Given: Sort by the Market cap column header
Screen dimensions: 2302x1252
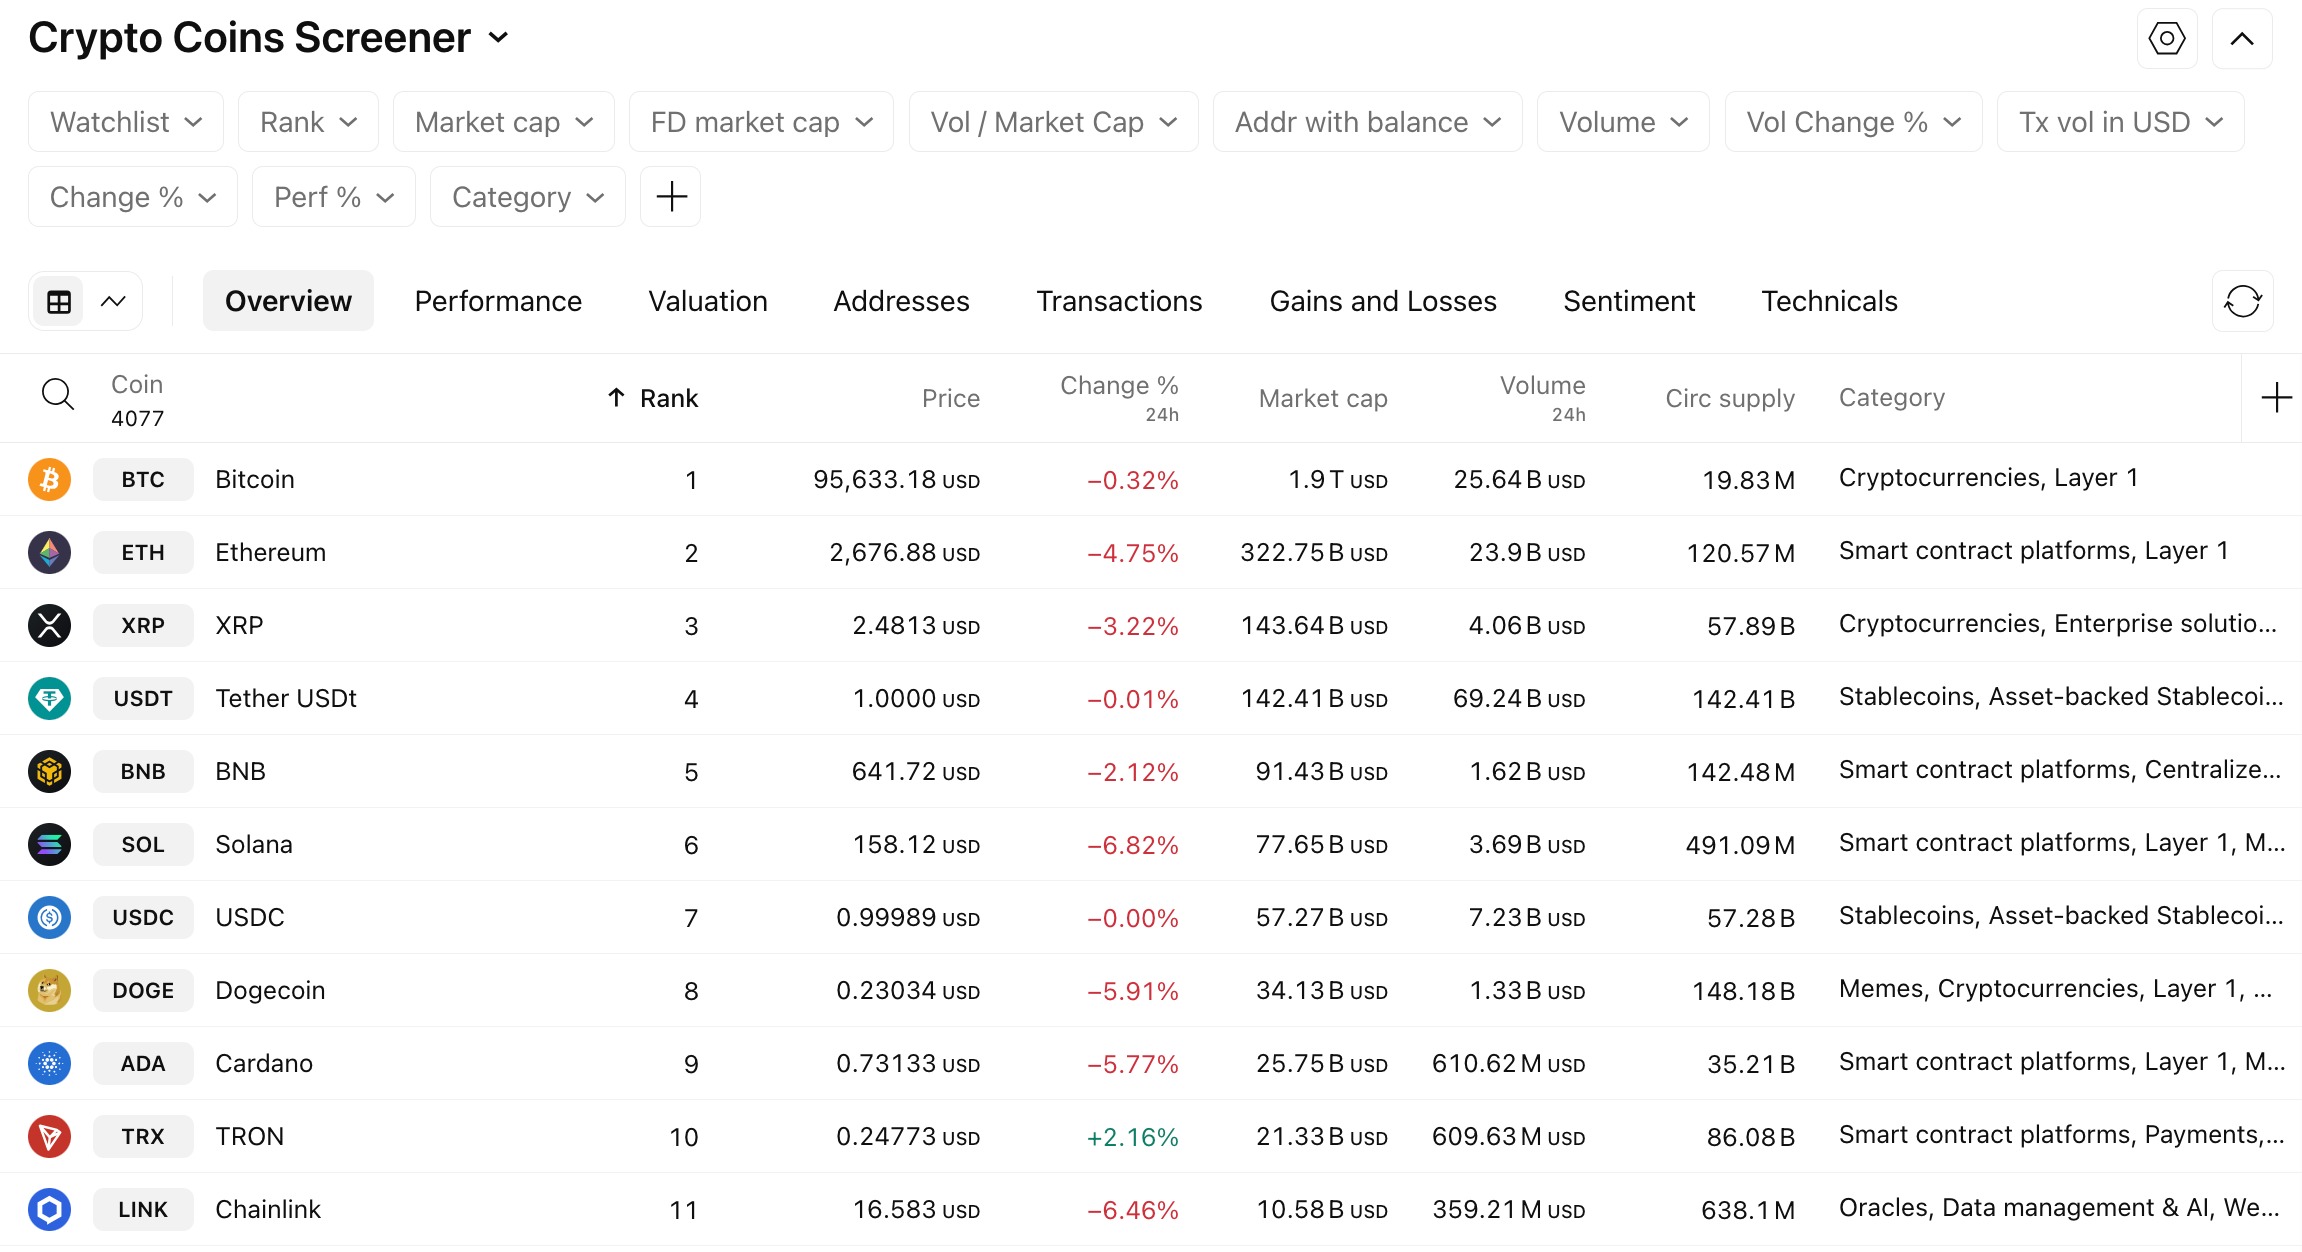Looking at the screenshot, I should [x=1322, y=398].
